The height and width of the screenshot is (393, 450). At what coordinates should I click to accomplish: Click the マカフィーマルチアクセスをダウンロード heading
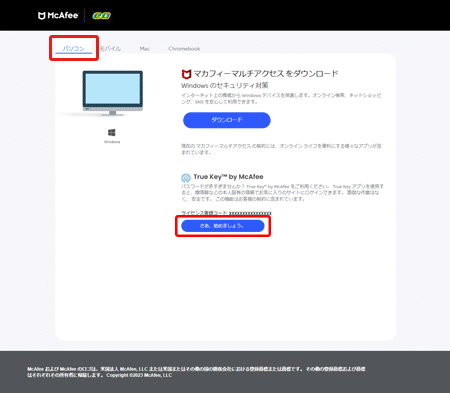click(x=266, y=74)
